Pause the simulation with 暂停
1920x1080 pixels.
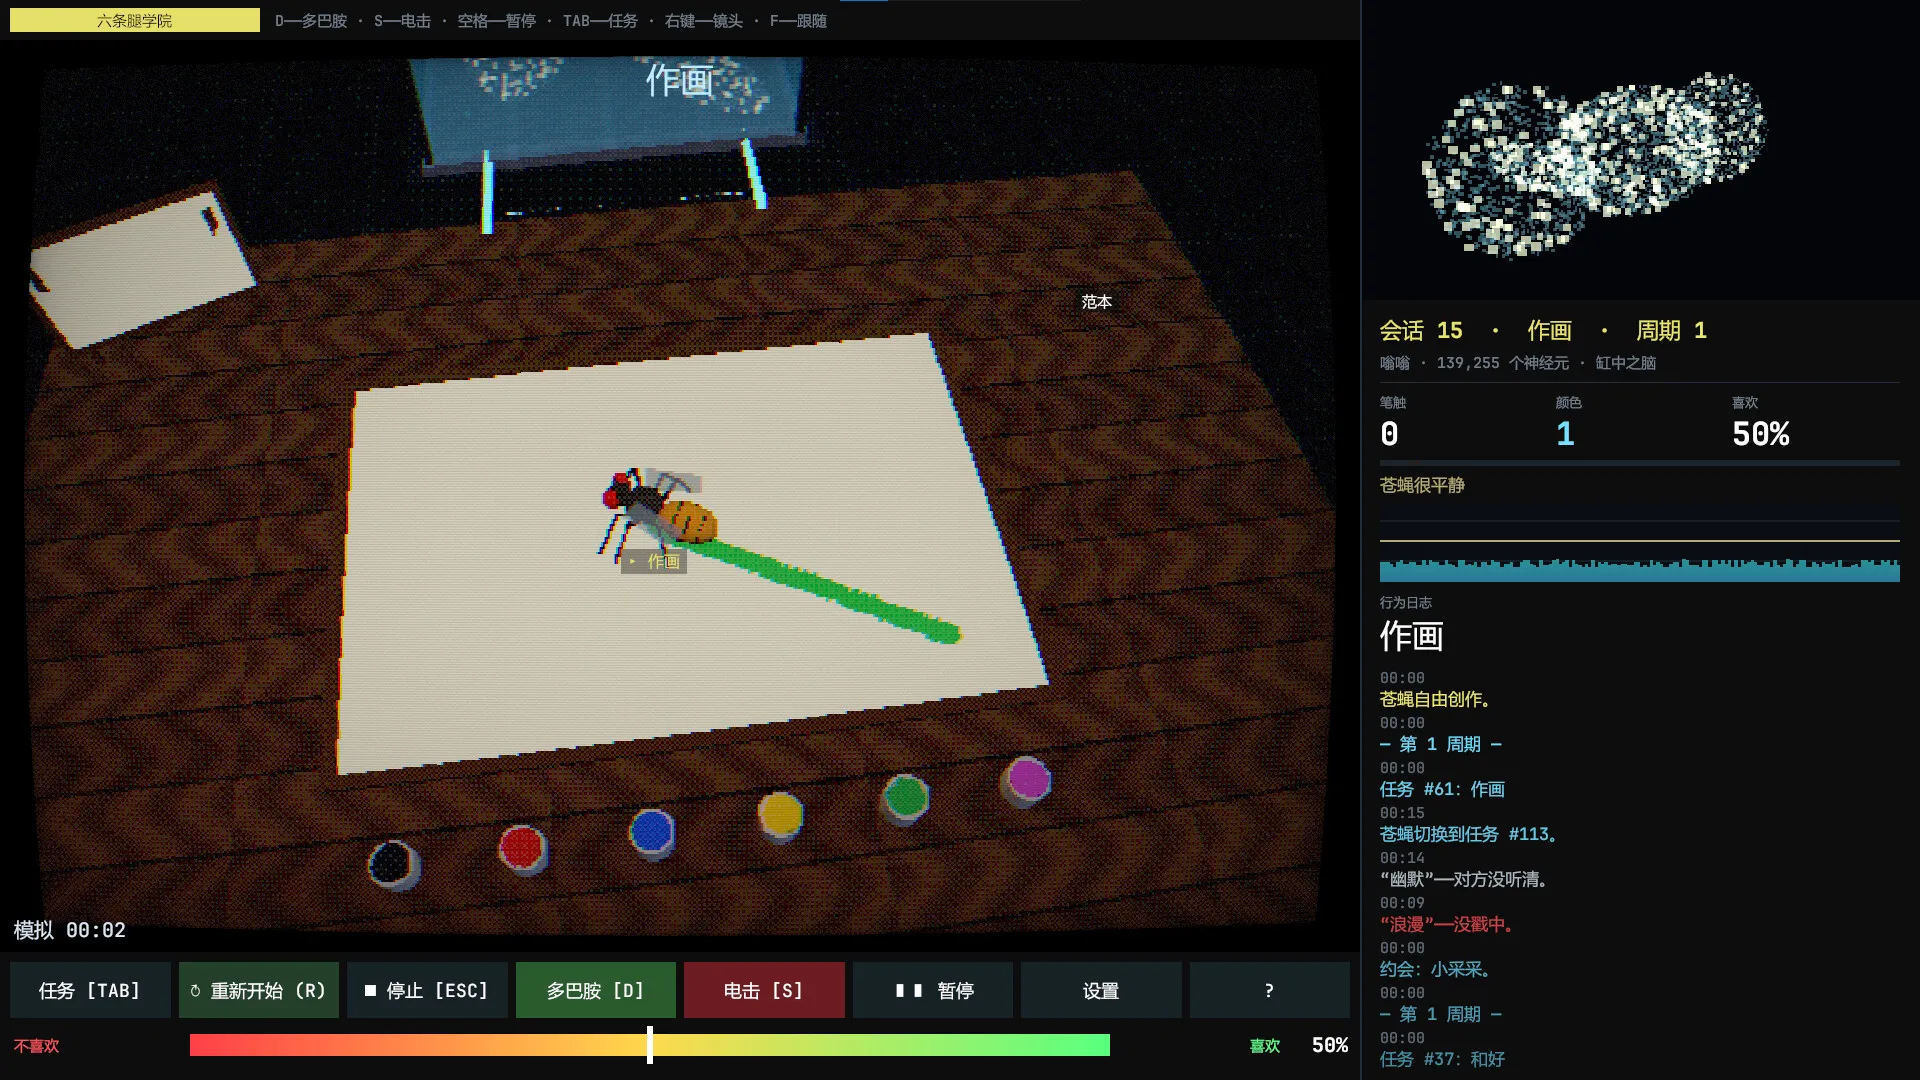(x=933, y=990)
